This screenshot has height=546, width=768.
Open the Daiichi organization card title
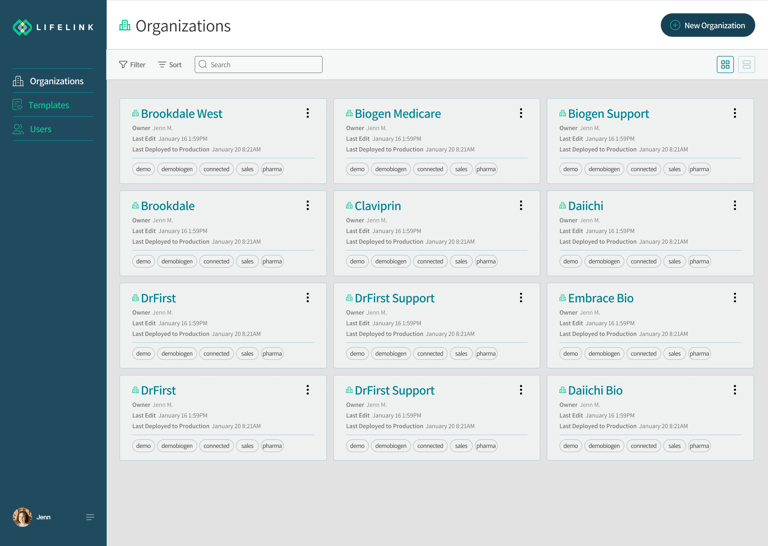pyautogui.click(x=585, y=206)
